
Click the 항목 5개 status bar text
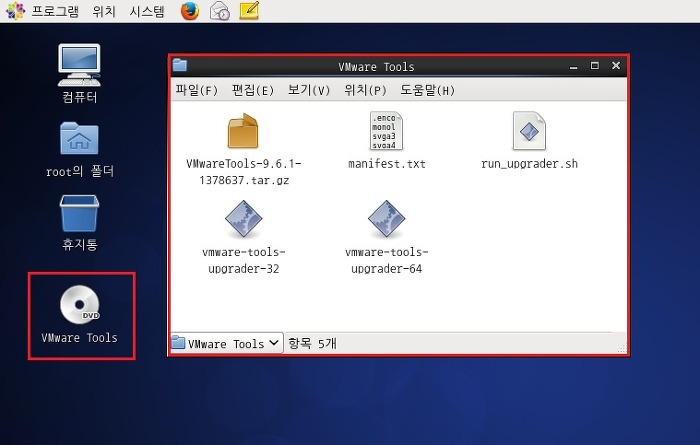point(312,343)
